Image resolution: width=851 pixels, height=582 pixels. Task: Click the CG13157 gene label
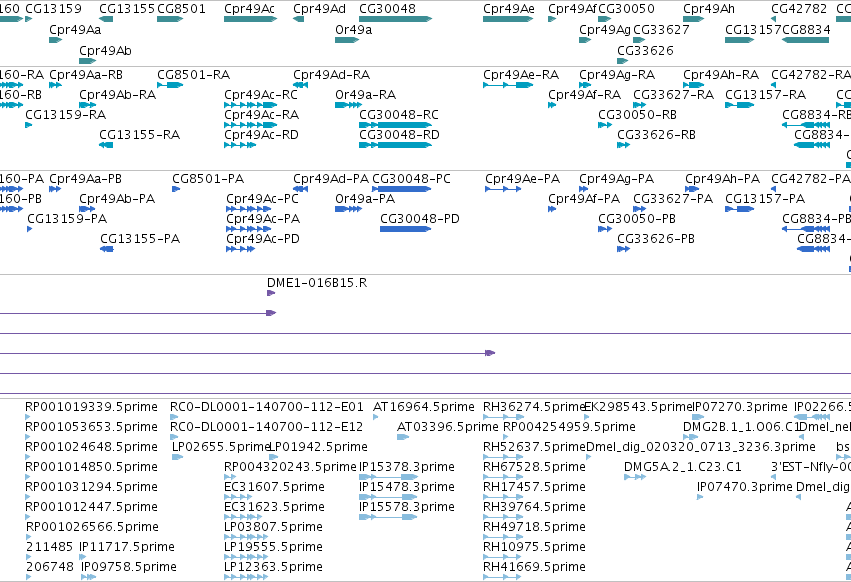point(753,29)
